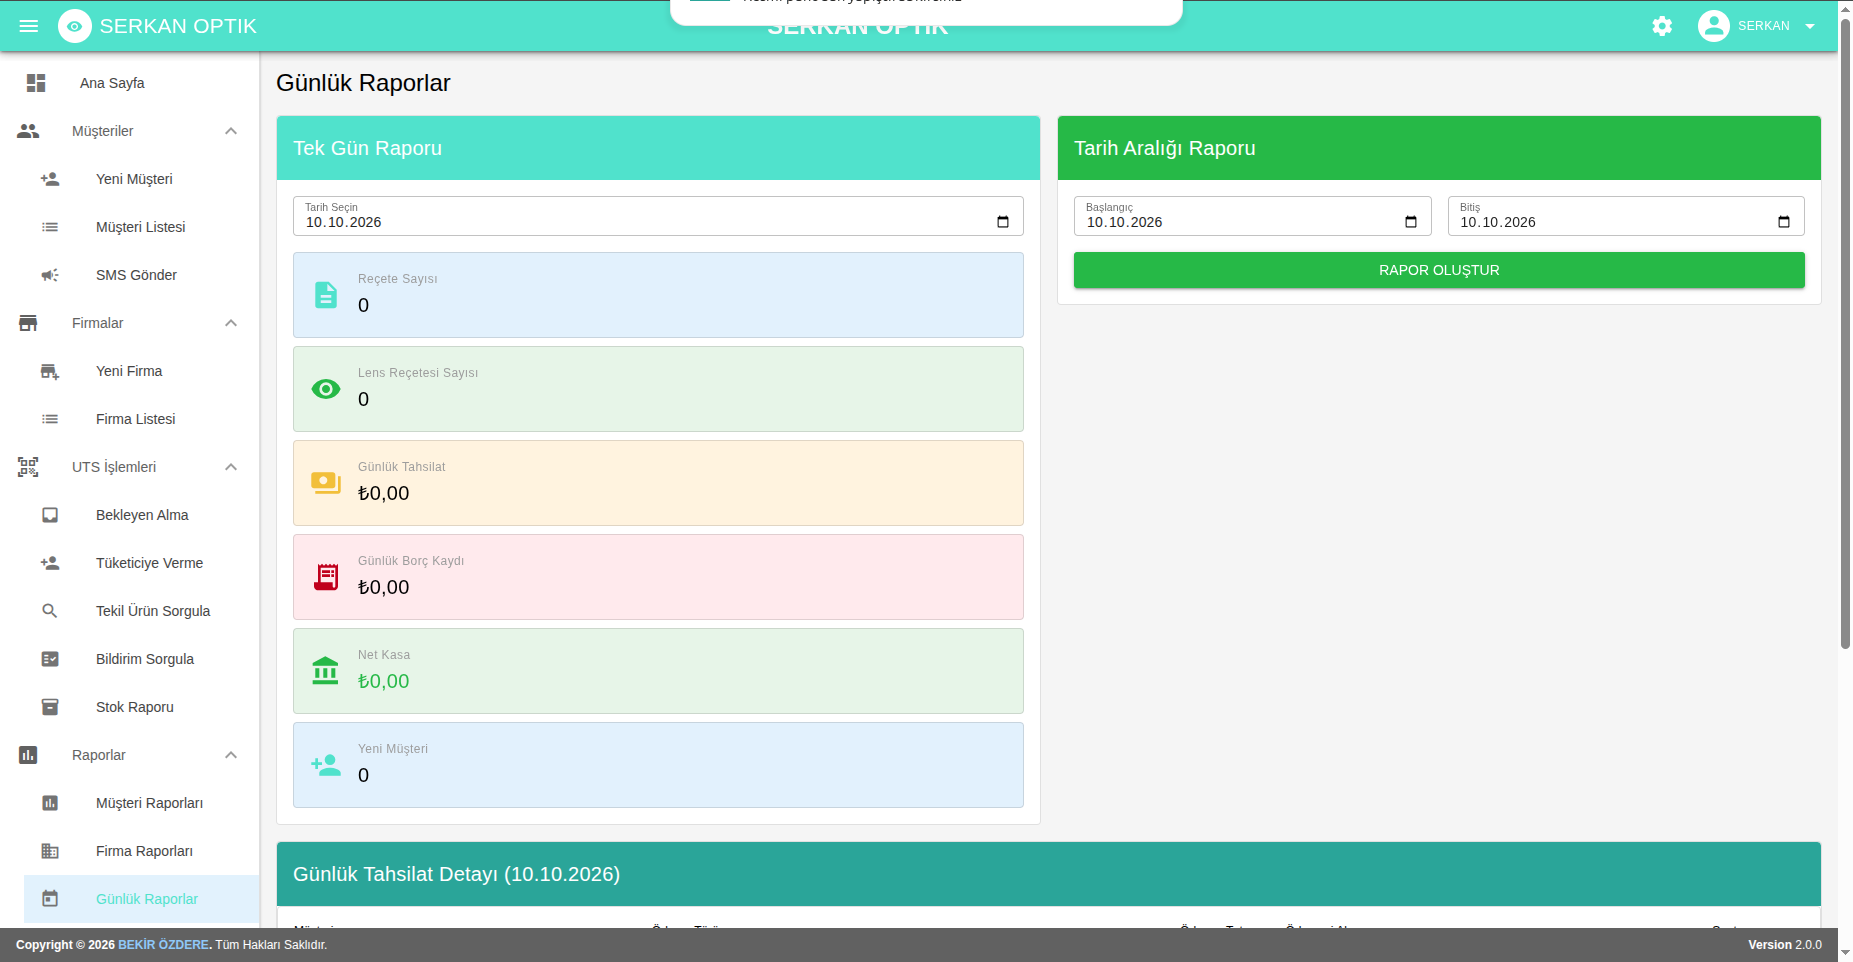Click the Reçete Sayısı card
The width and height of the screenshot is (1853, 962).
point(658,295)
